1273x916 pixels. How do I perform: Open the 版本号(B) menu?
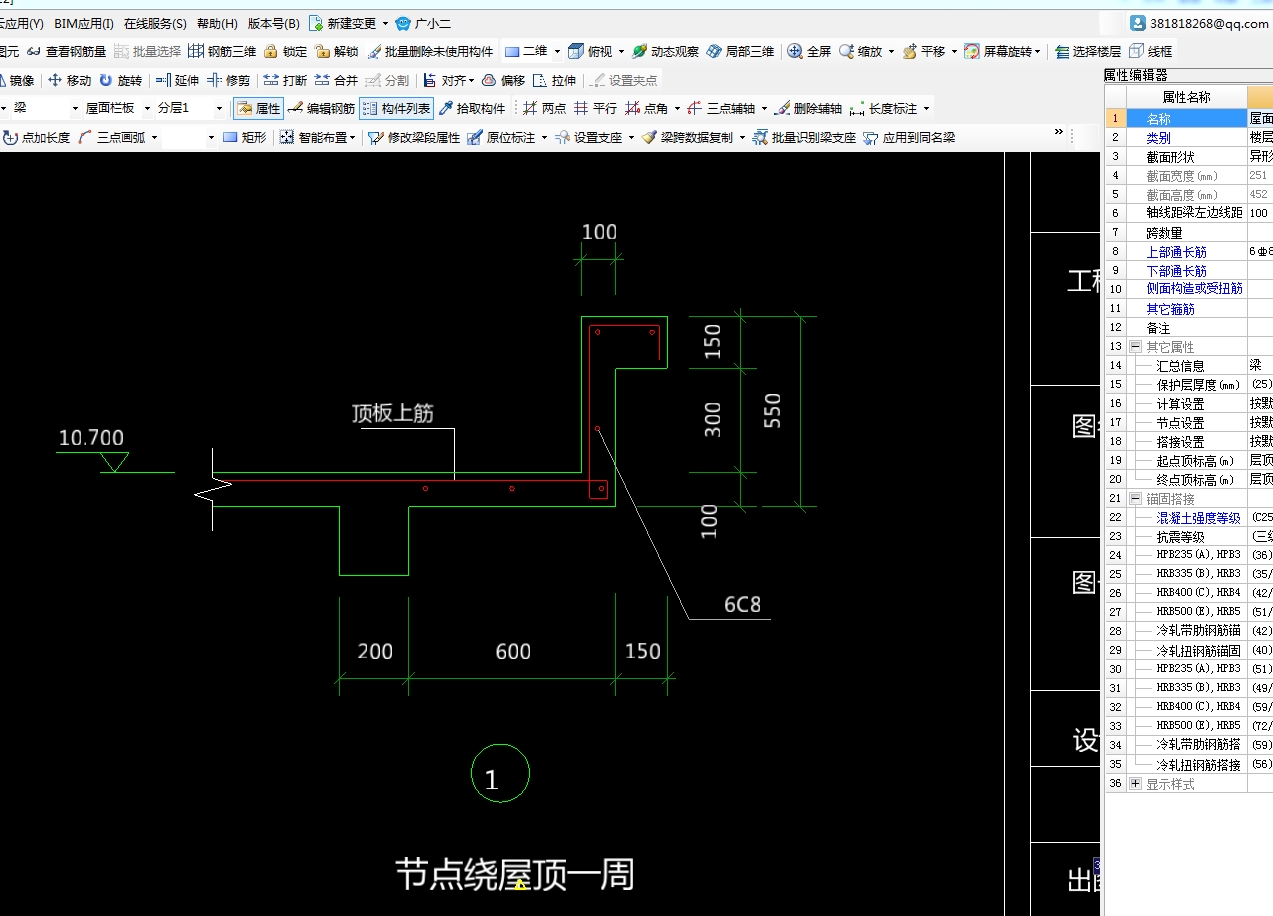pos(273,23)
